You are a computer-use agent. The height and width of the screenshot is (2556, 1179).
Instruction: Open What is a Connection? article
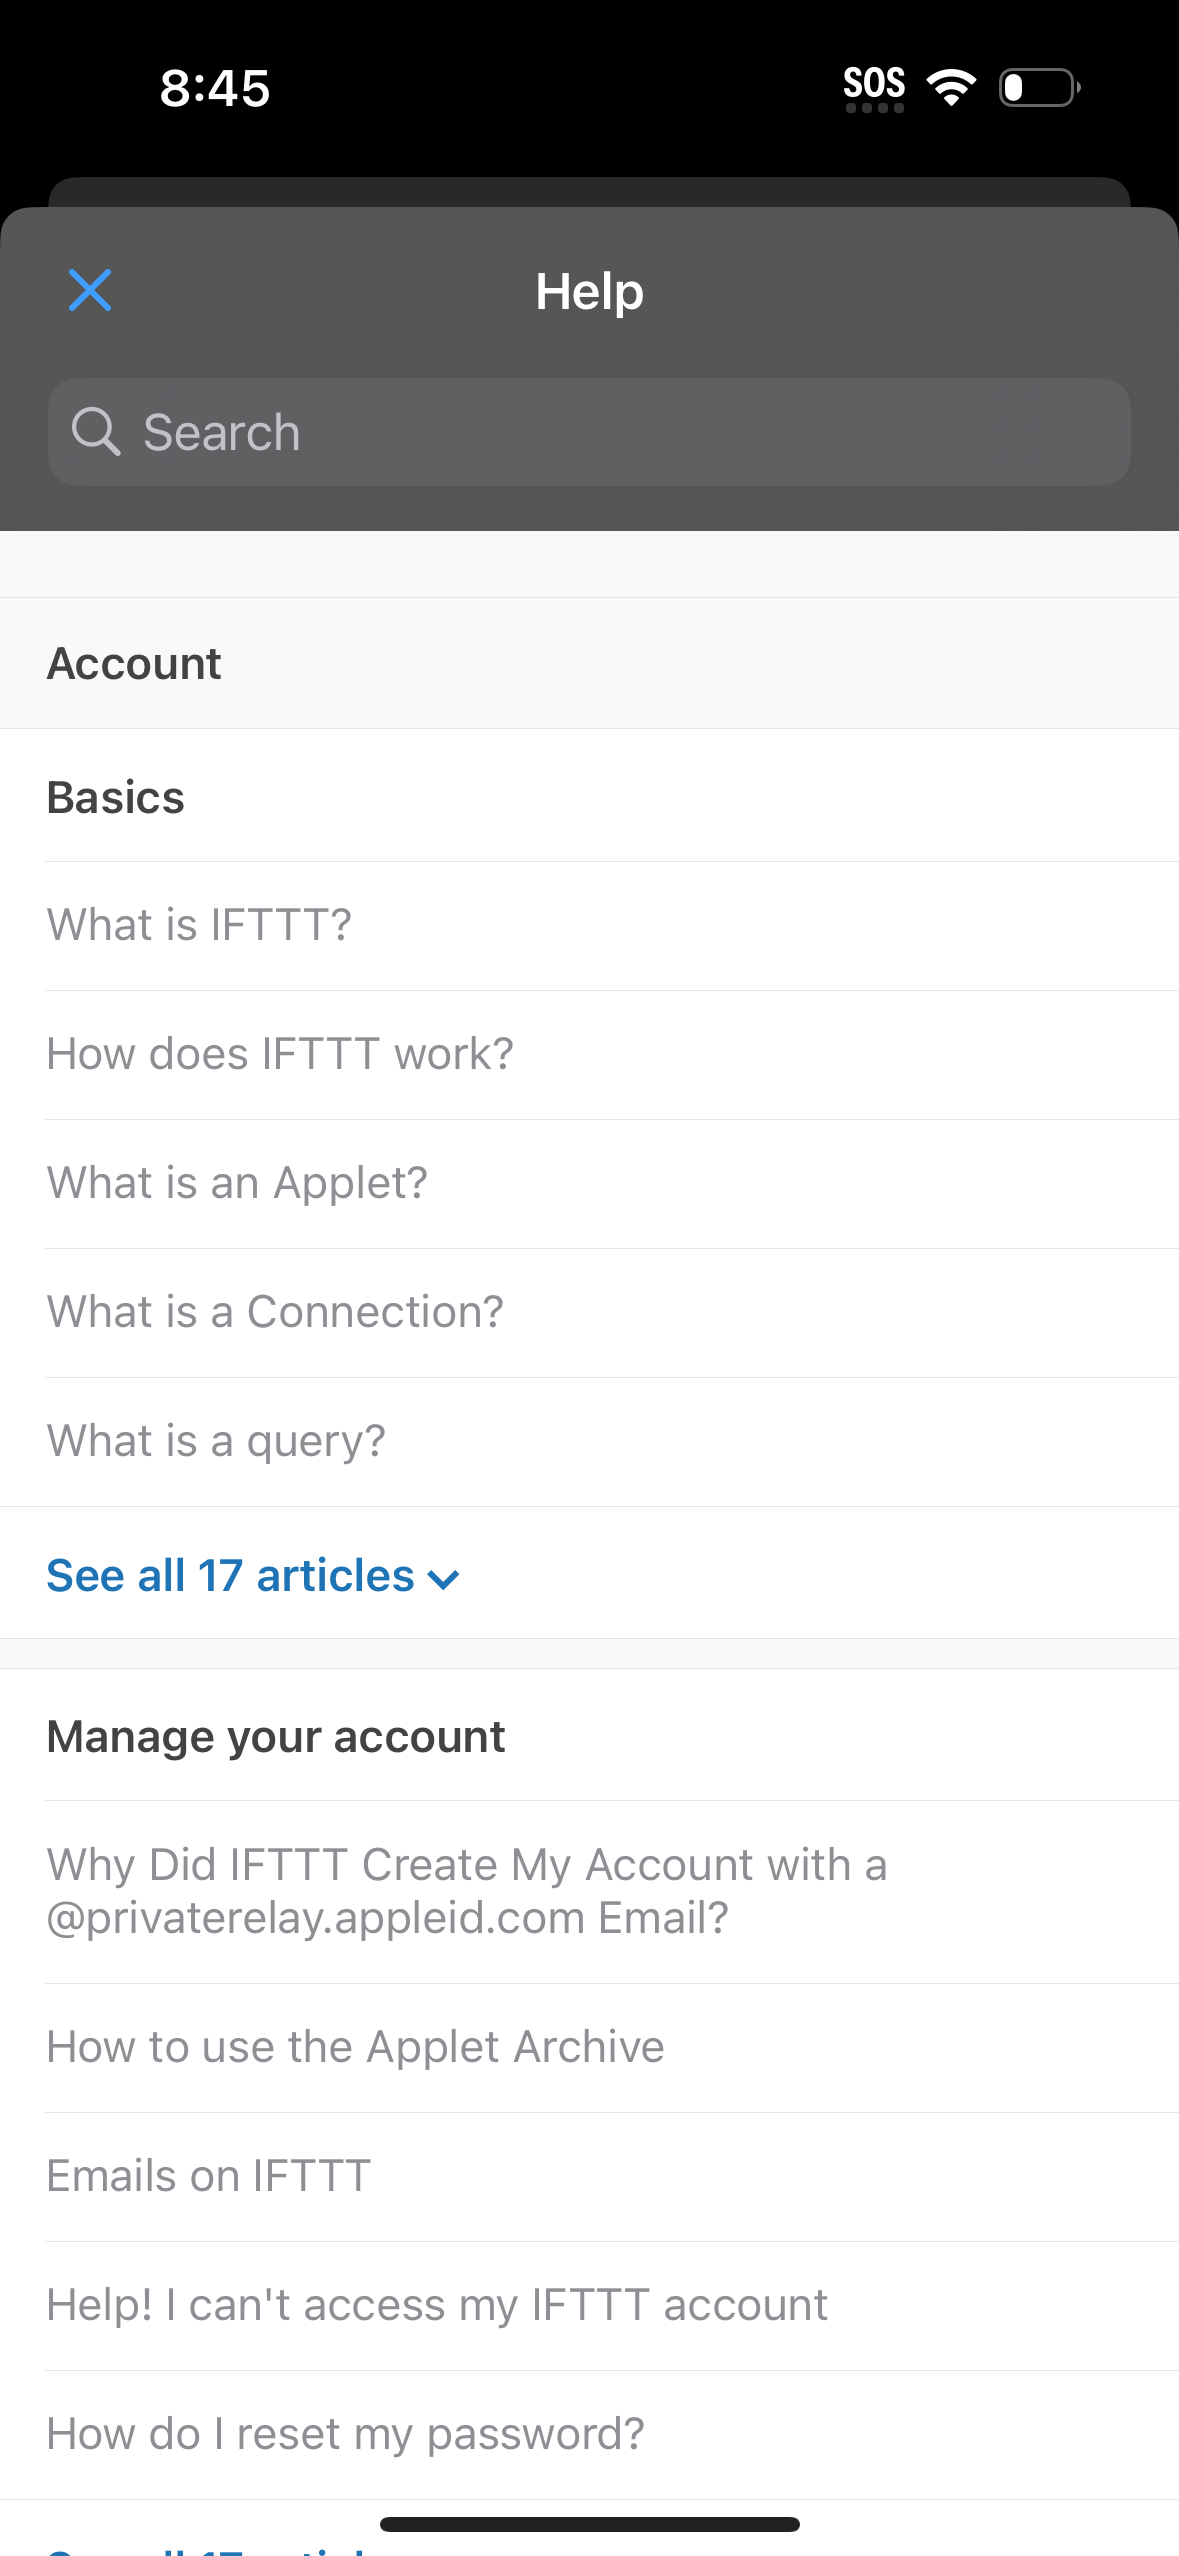click(275, 1310)
